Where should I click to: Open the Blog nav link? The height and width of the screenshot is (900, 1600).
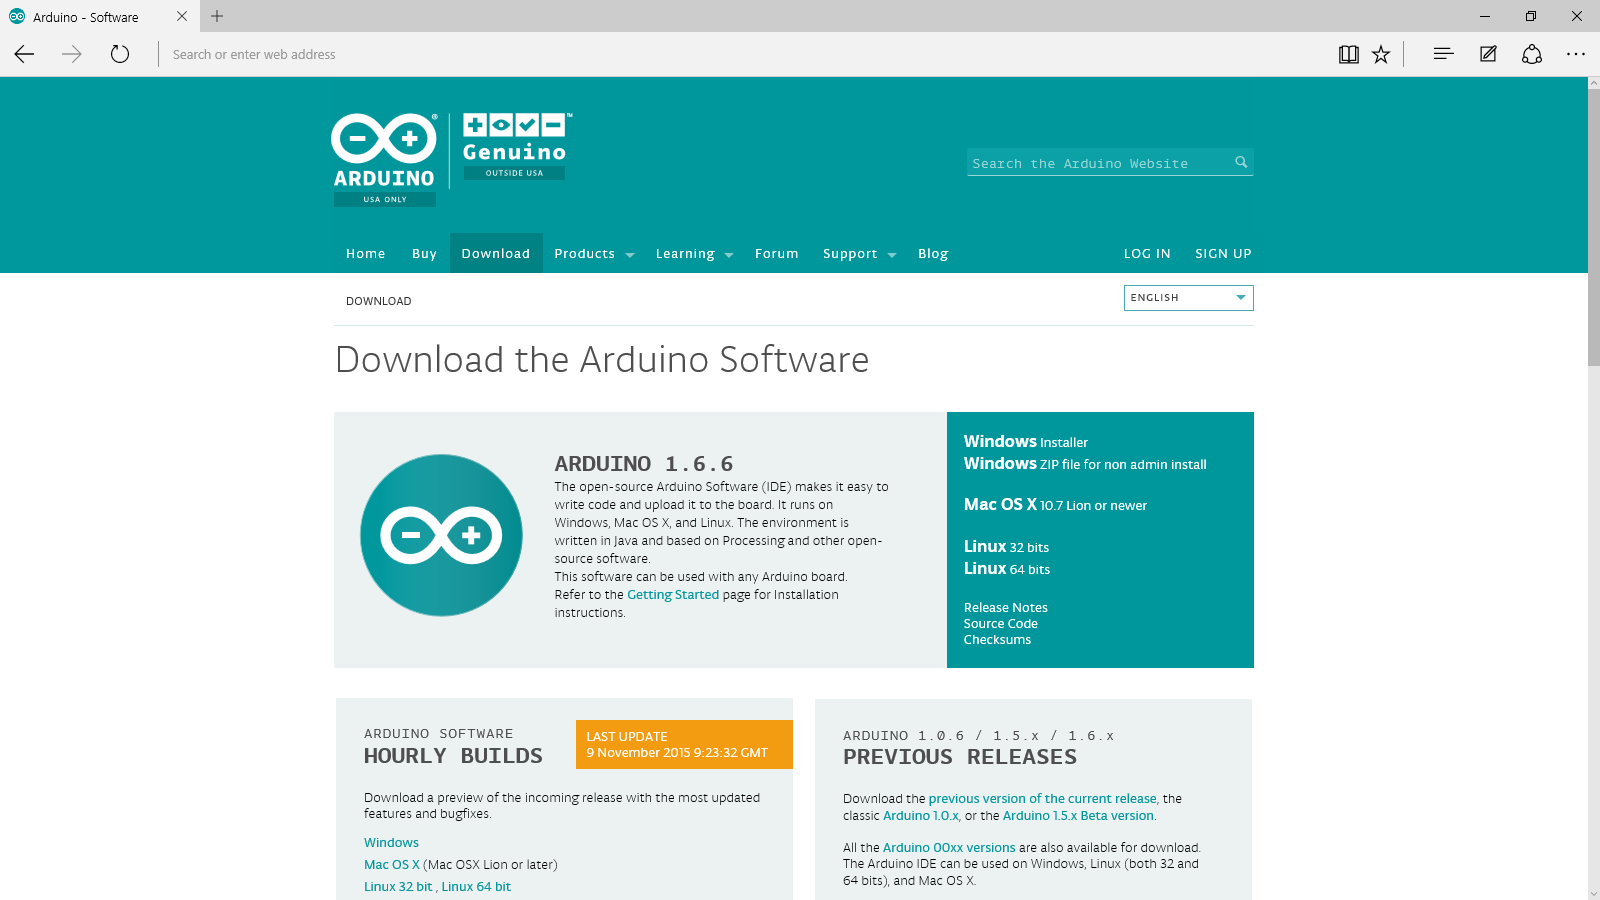[933, 254]
